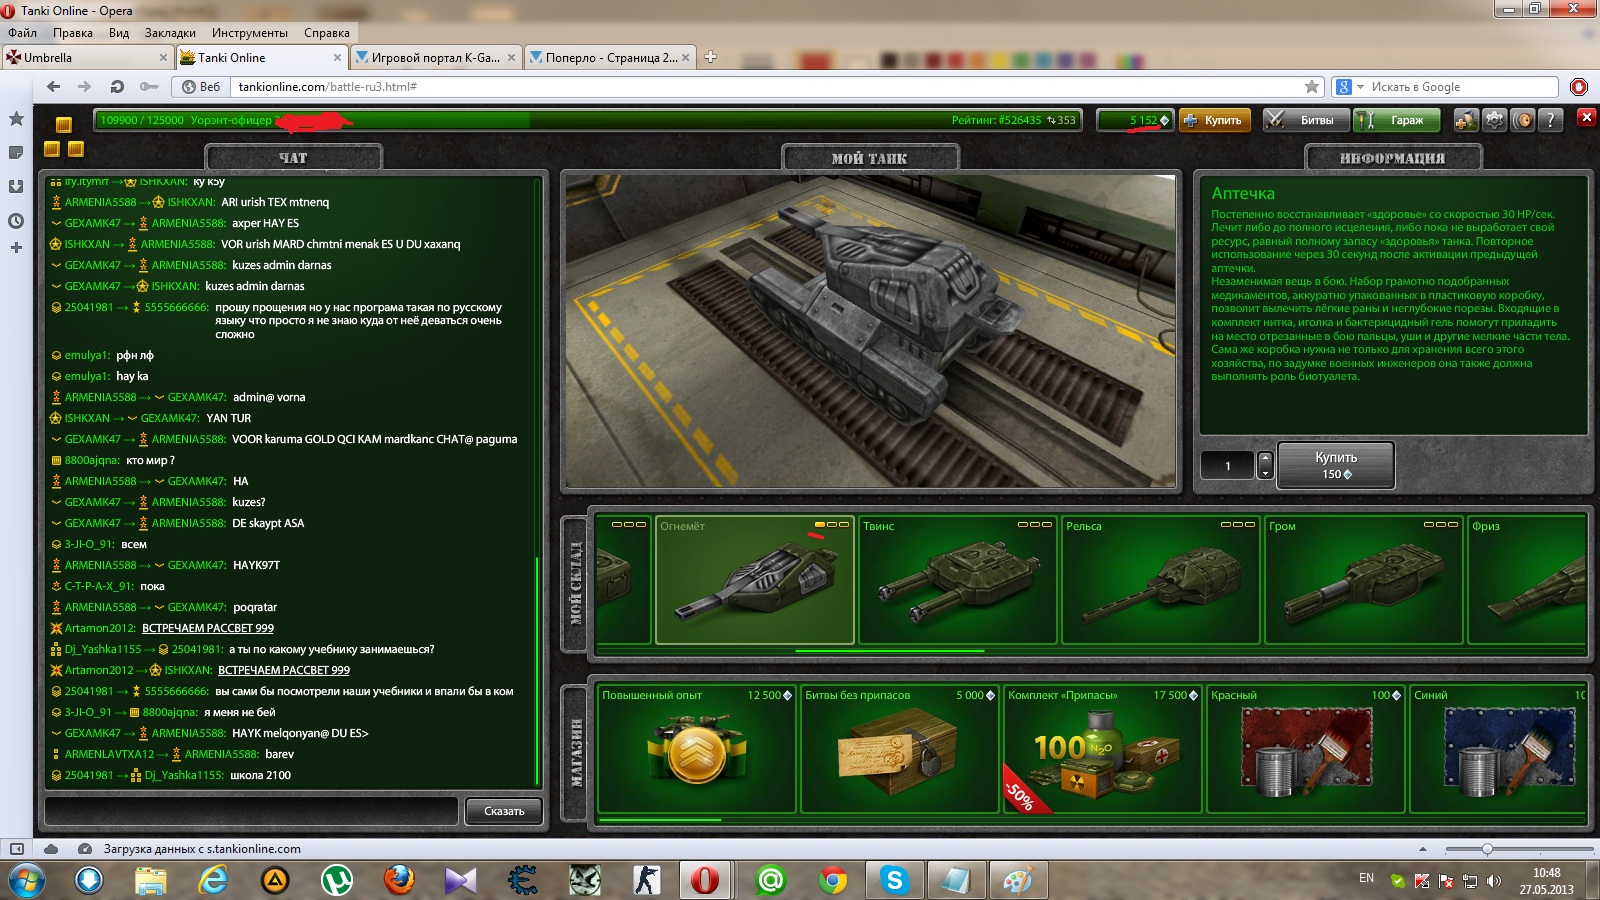Decrease purchase quantity stepper arrow
Viewport: 1600px width, 900px height.
tap(1265, 472)
